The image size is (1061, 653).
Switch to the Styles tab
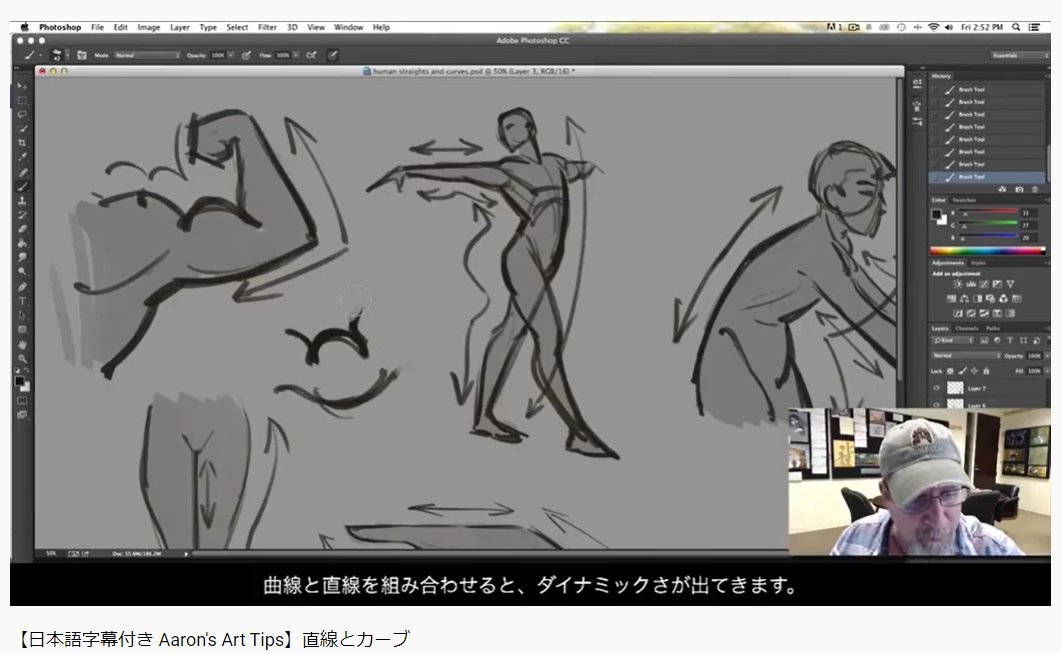[x=978, y=263]
